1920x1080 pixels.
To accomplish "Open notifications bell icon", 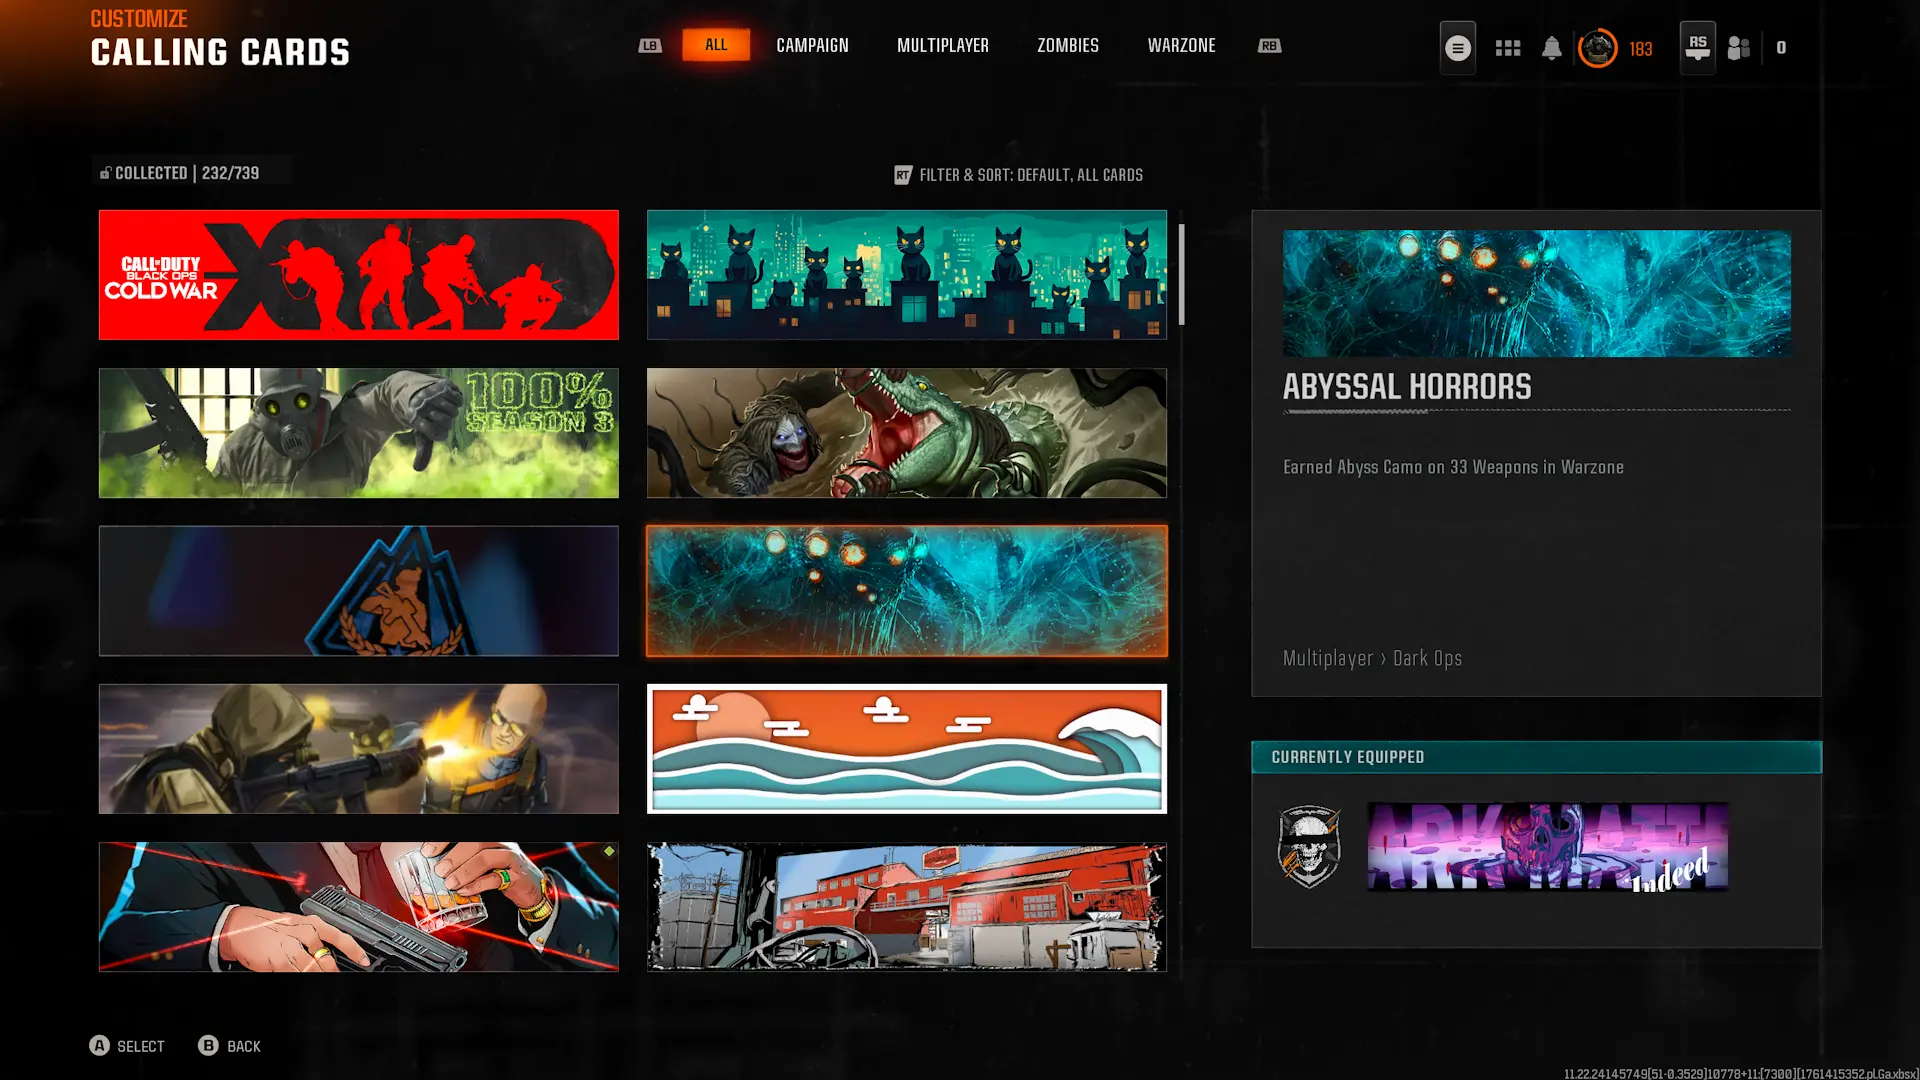I will tap(1551, 48).
